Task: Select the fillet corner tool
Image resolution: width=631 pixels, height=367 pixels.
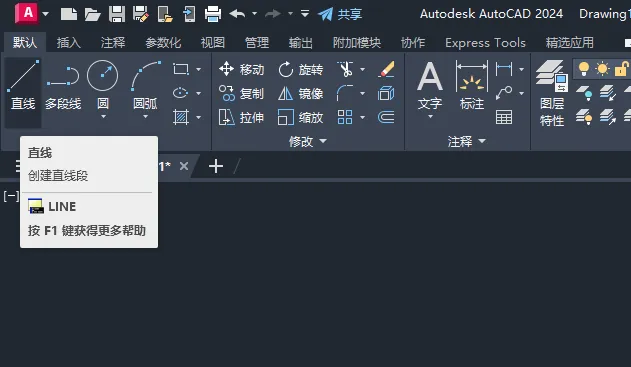Action: point(345,93)
